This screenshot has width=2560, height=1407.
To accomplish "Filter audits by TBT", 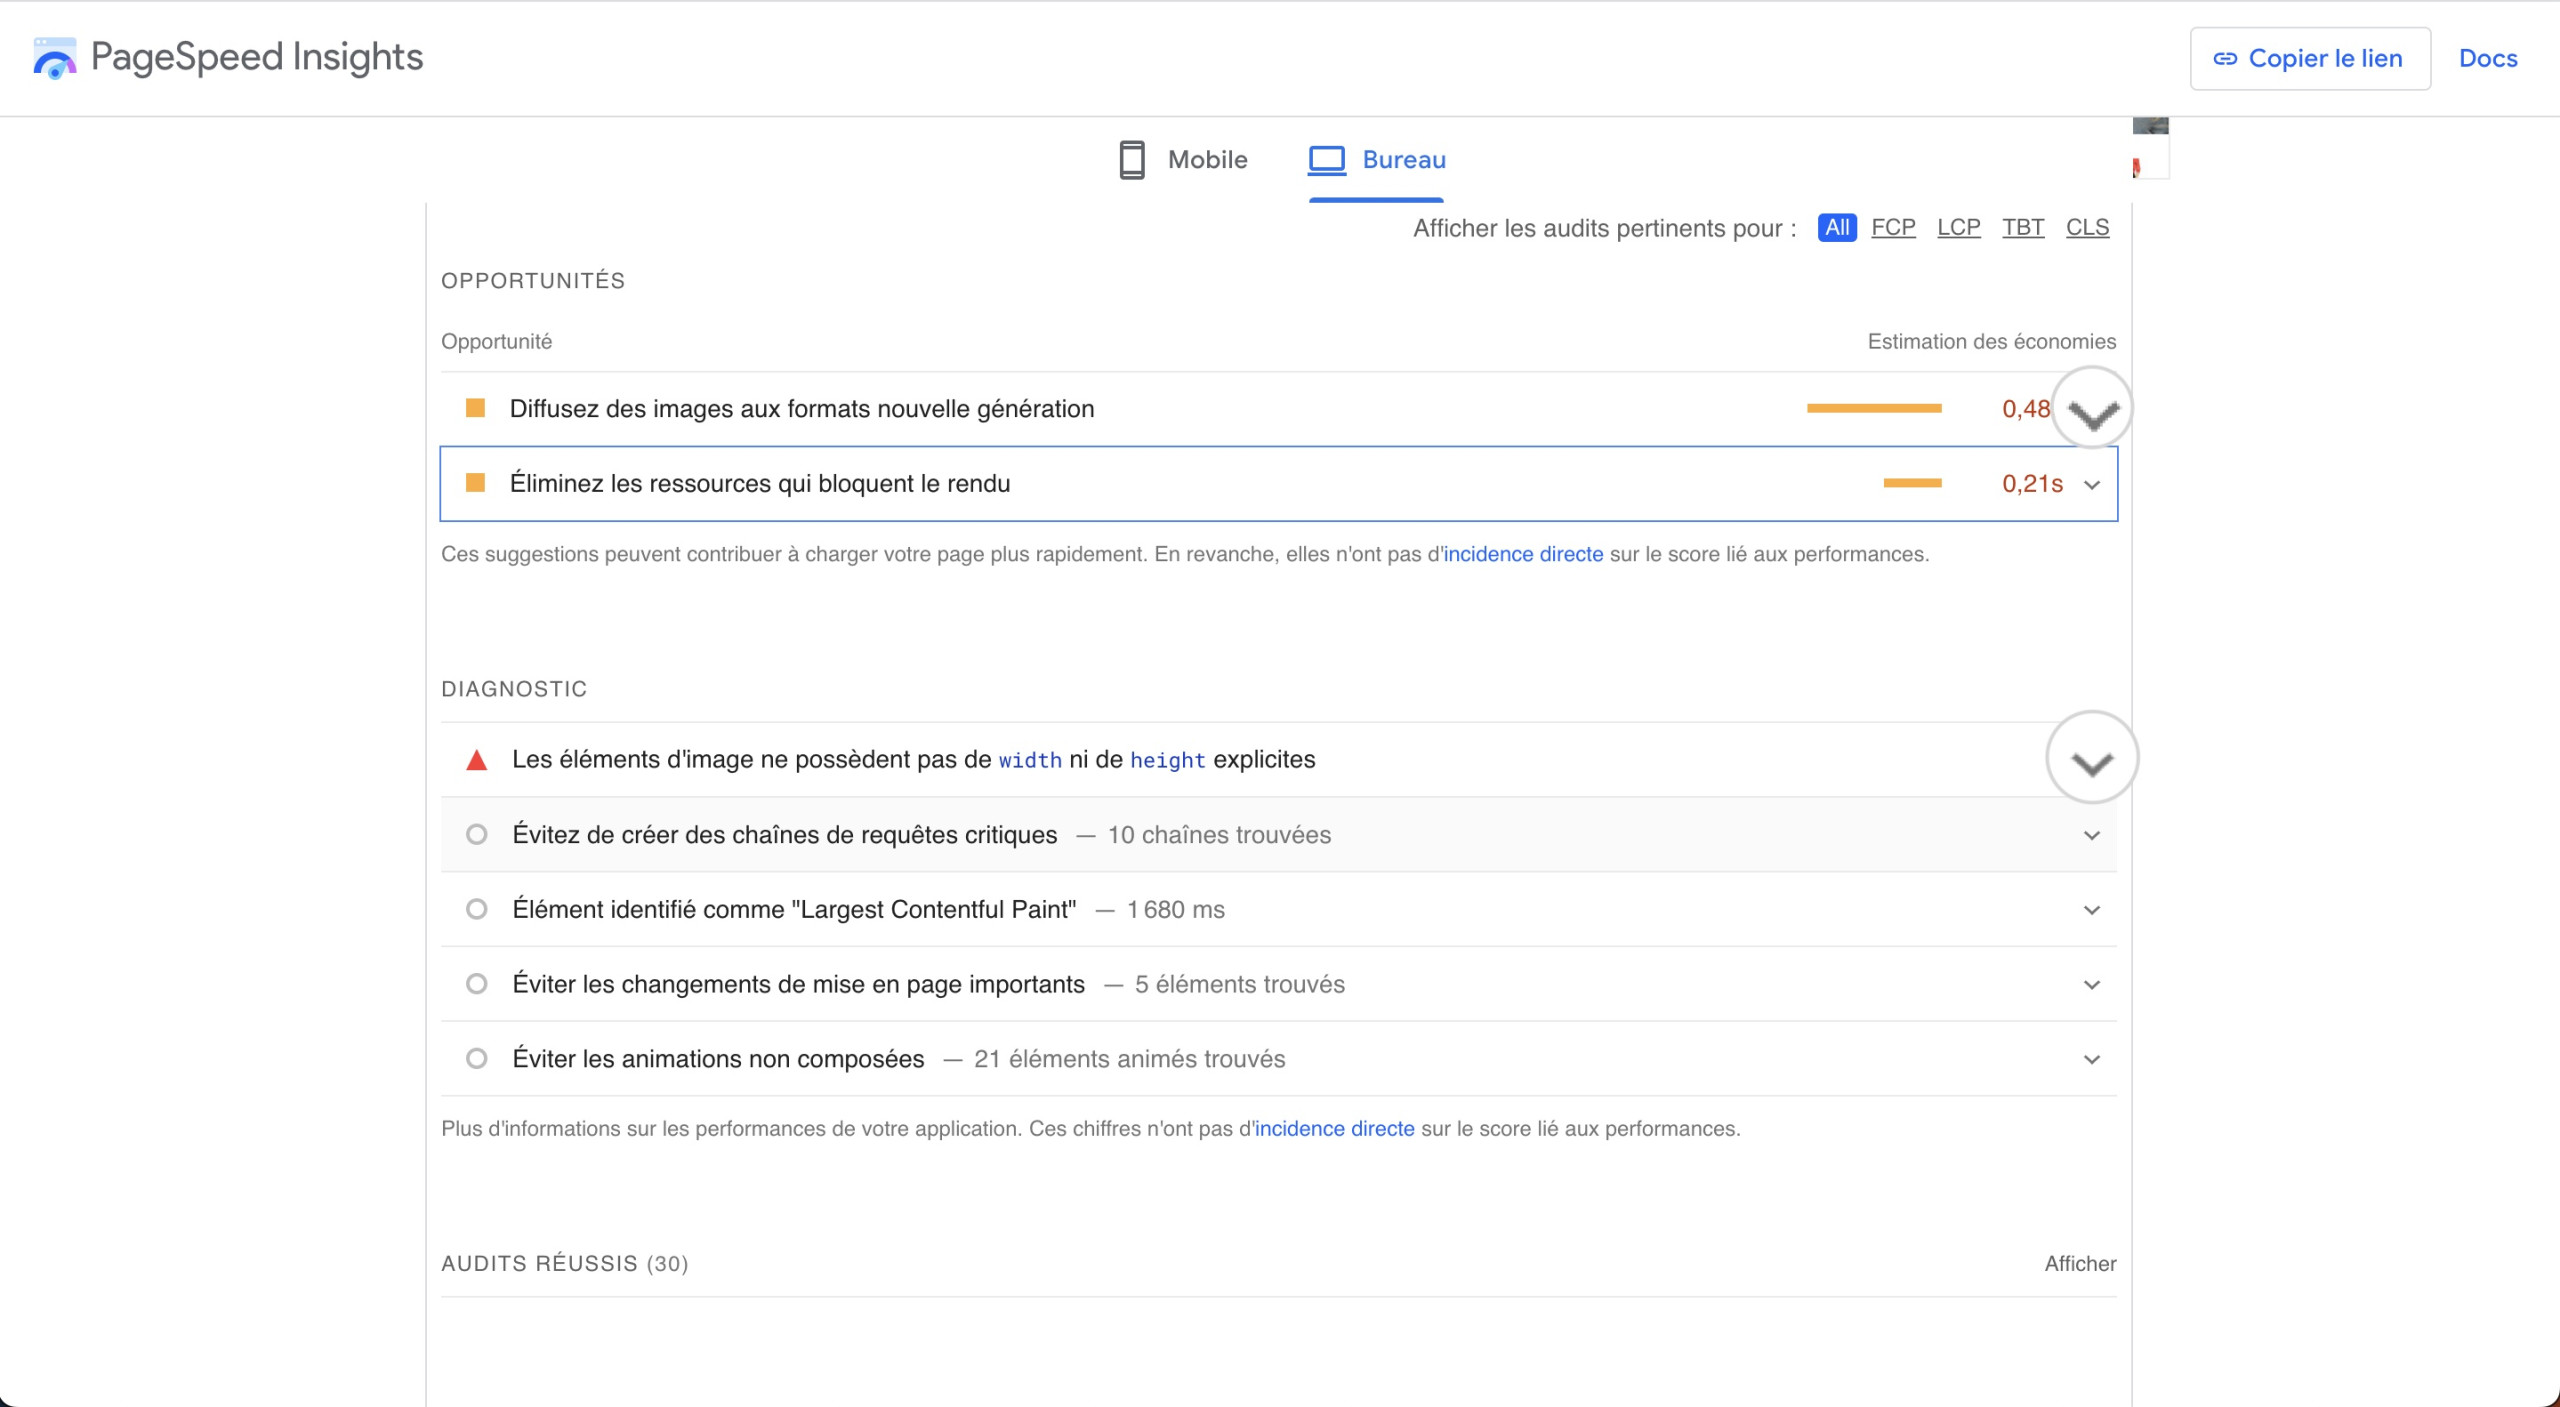I will click(2023, 228).
